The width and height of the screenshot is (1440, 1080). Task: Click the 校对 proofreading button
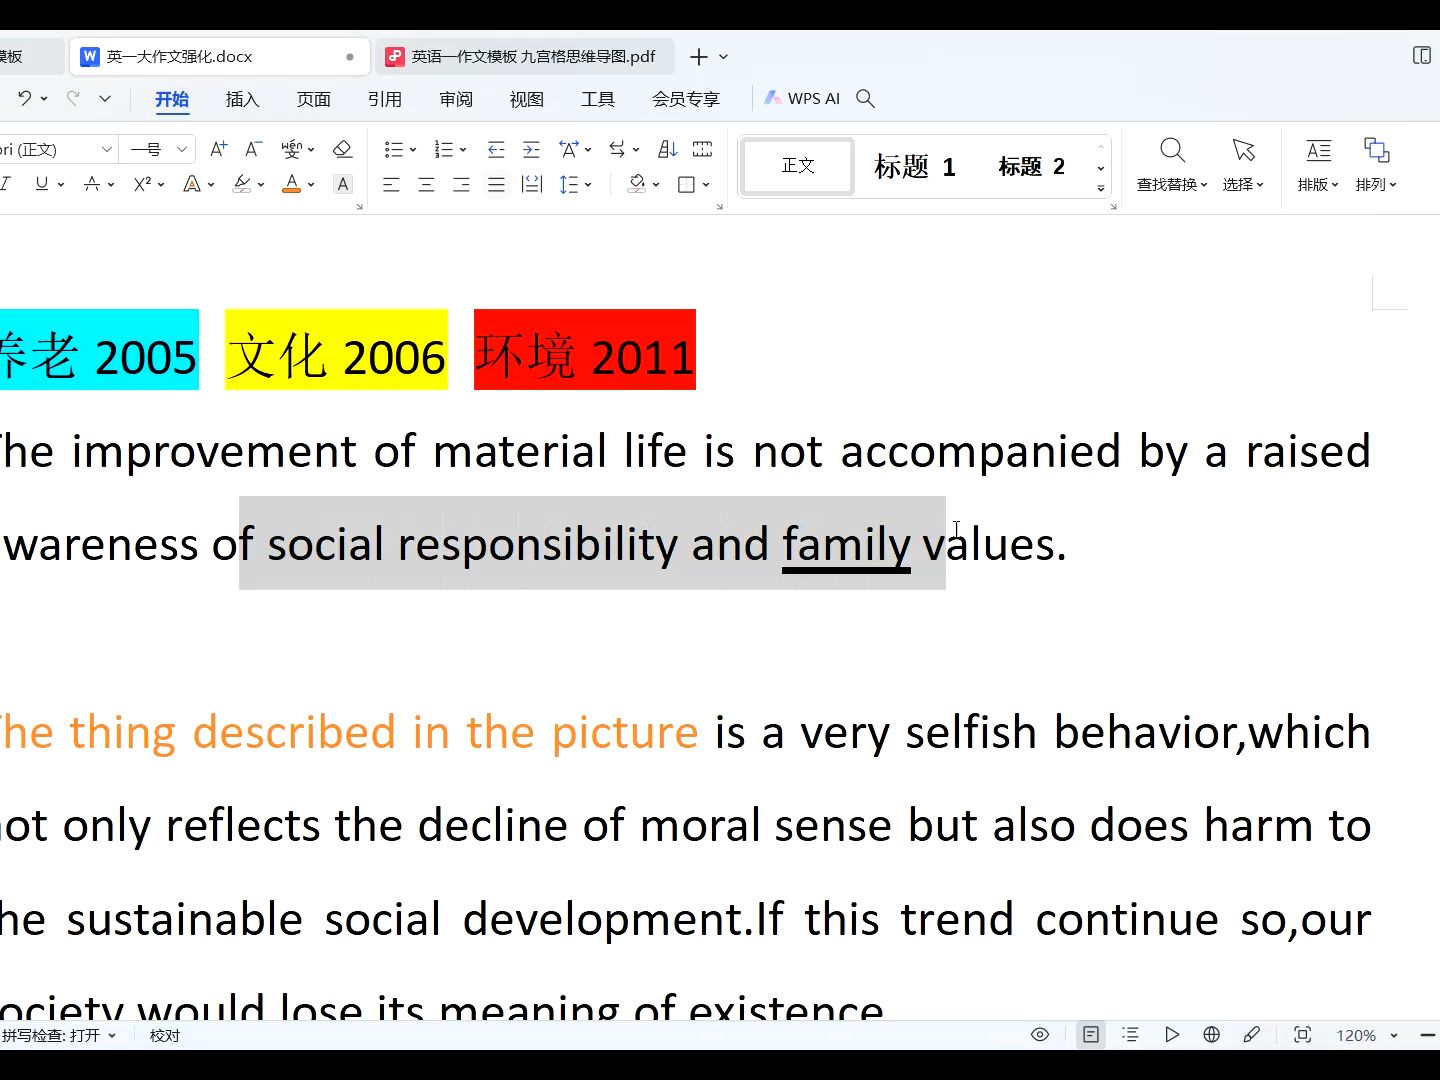(165, 1035)
